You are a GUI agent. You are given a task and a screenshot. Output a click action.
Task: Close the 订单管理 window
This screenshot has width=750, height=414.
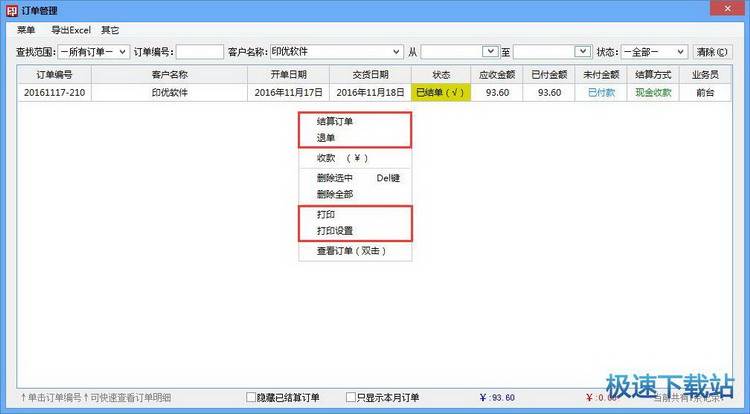[x=728, y=9]
